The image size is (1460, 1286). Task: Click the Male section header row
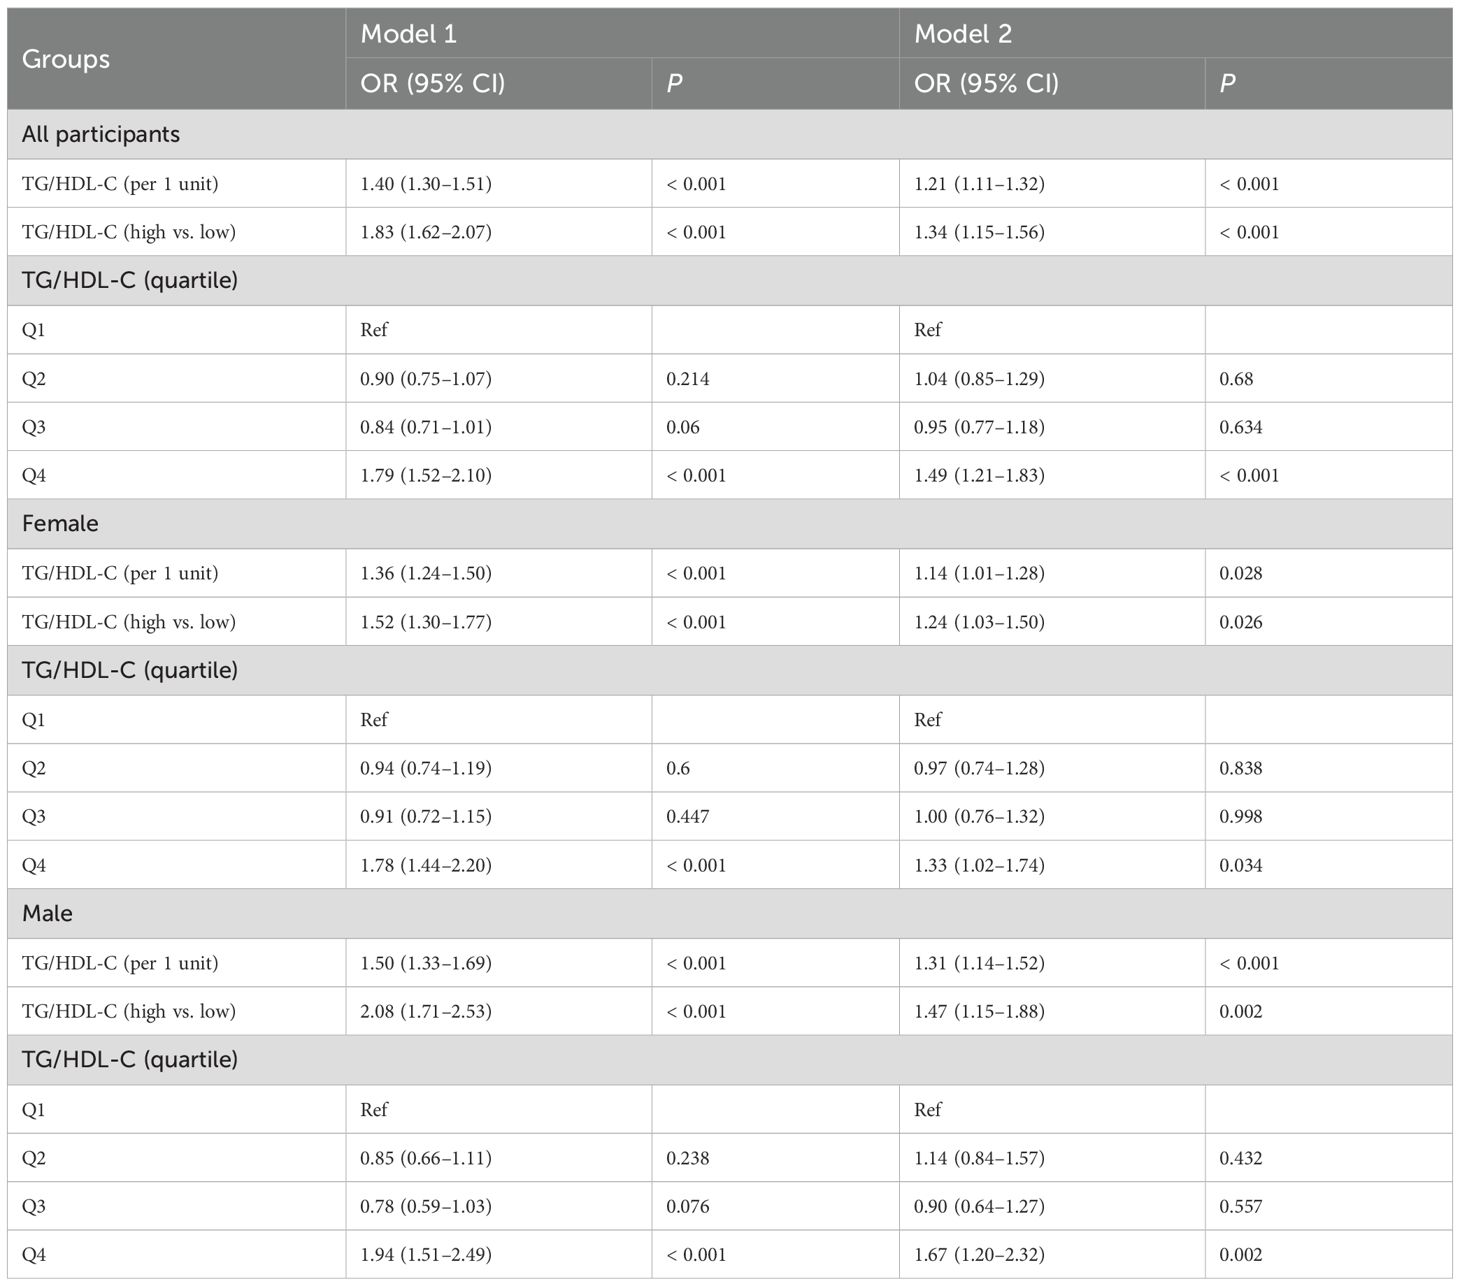[47, 913]
